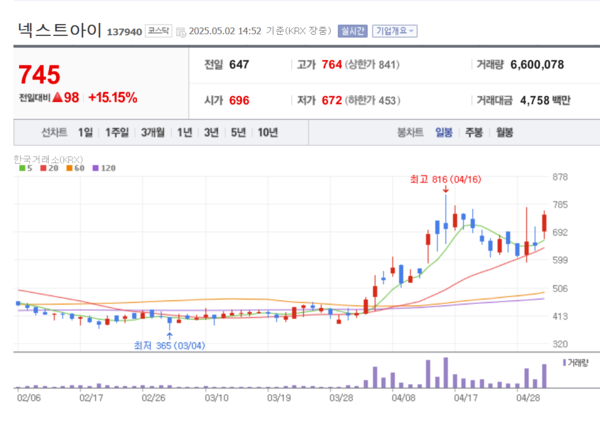600x430 pixels.
Task: Click the 거래량 value 6,600,078
Action: pos(537,65)
